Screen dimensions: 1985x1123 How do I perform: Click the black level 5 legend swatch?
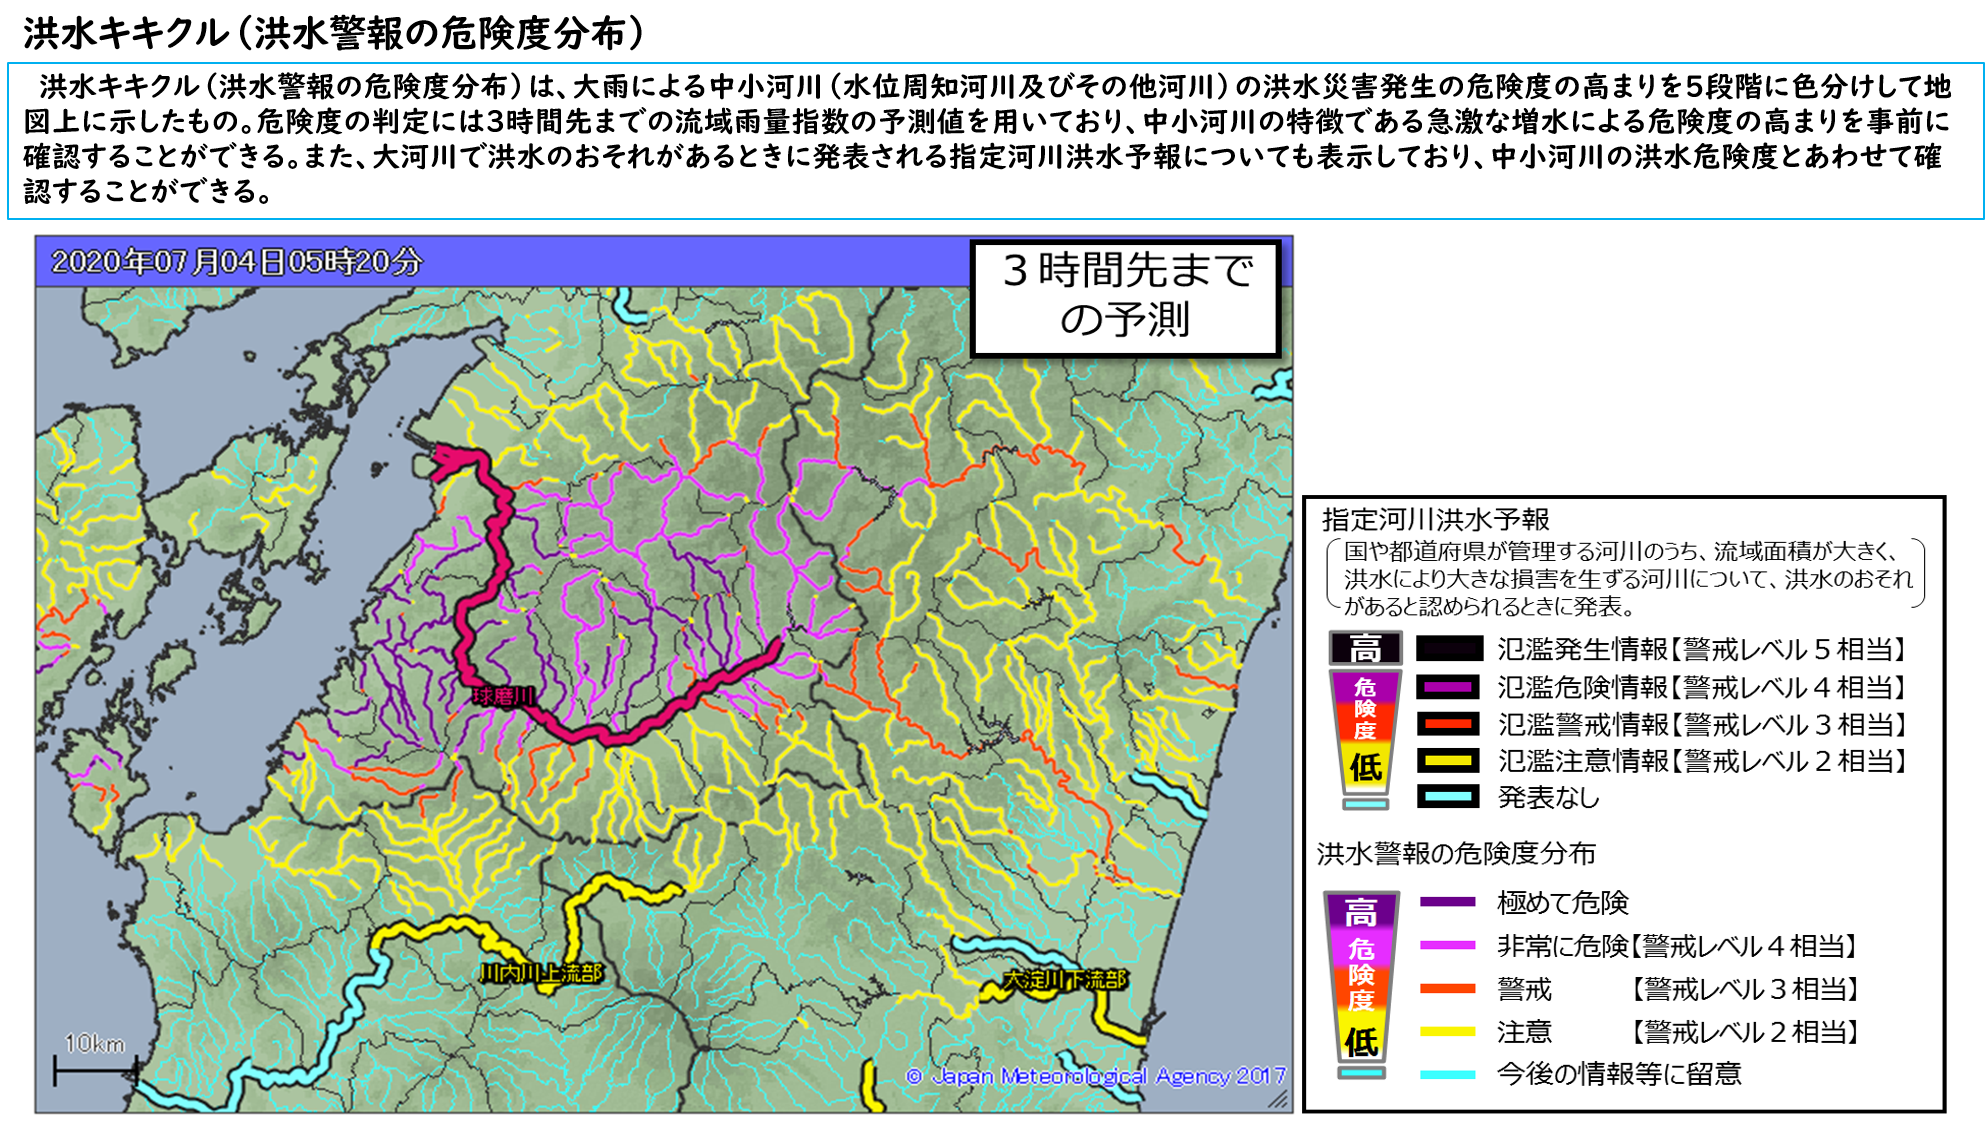point(1449,650)
